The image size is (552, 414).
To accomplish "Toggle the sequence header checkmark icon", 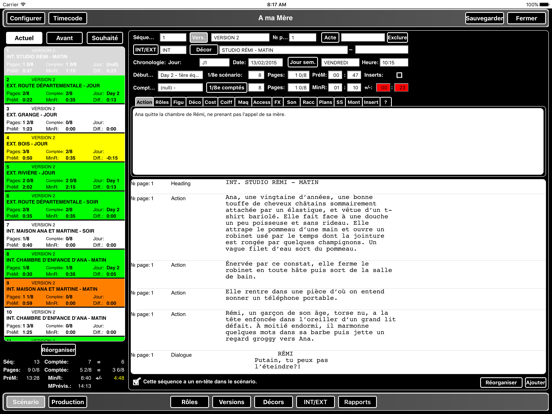I will [x=137, y=381].
